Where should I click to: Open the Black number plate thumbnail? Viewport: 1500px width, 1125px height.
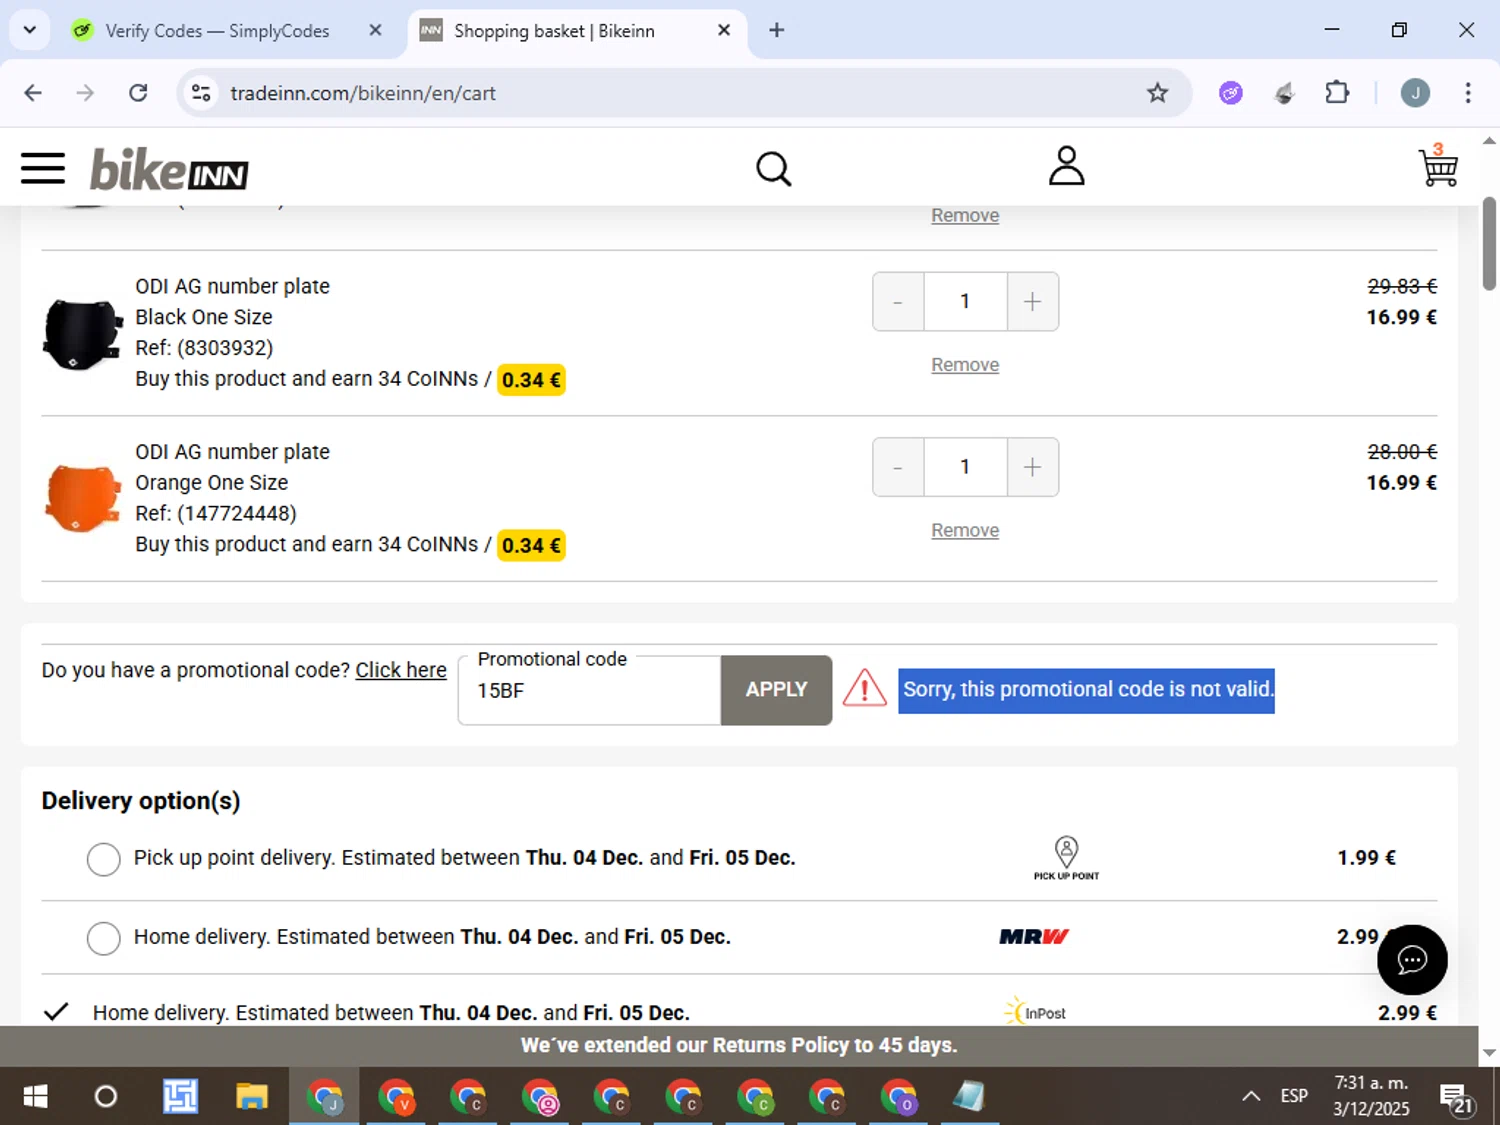pyautogui.click(x=83, y=334)
